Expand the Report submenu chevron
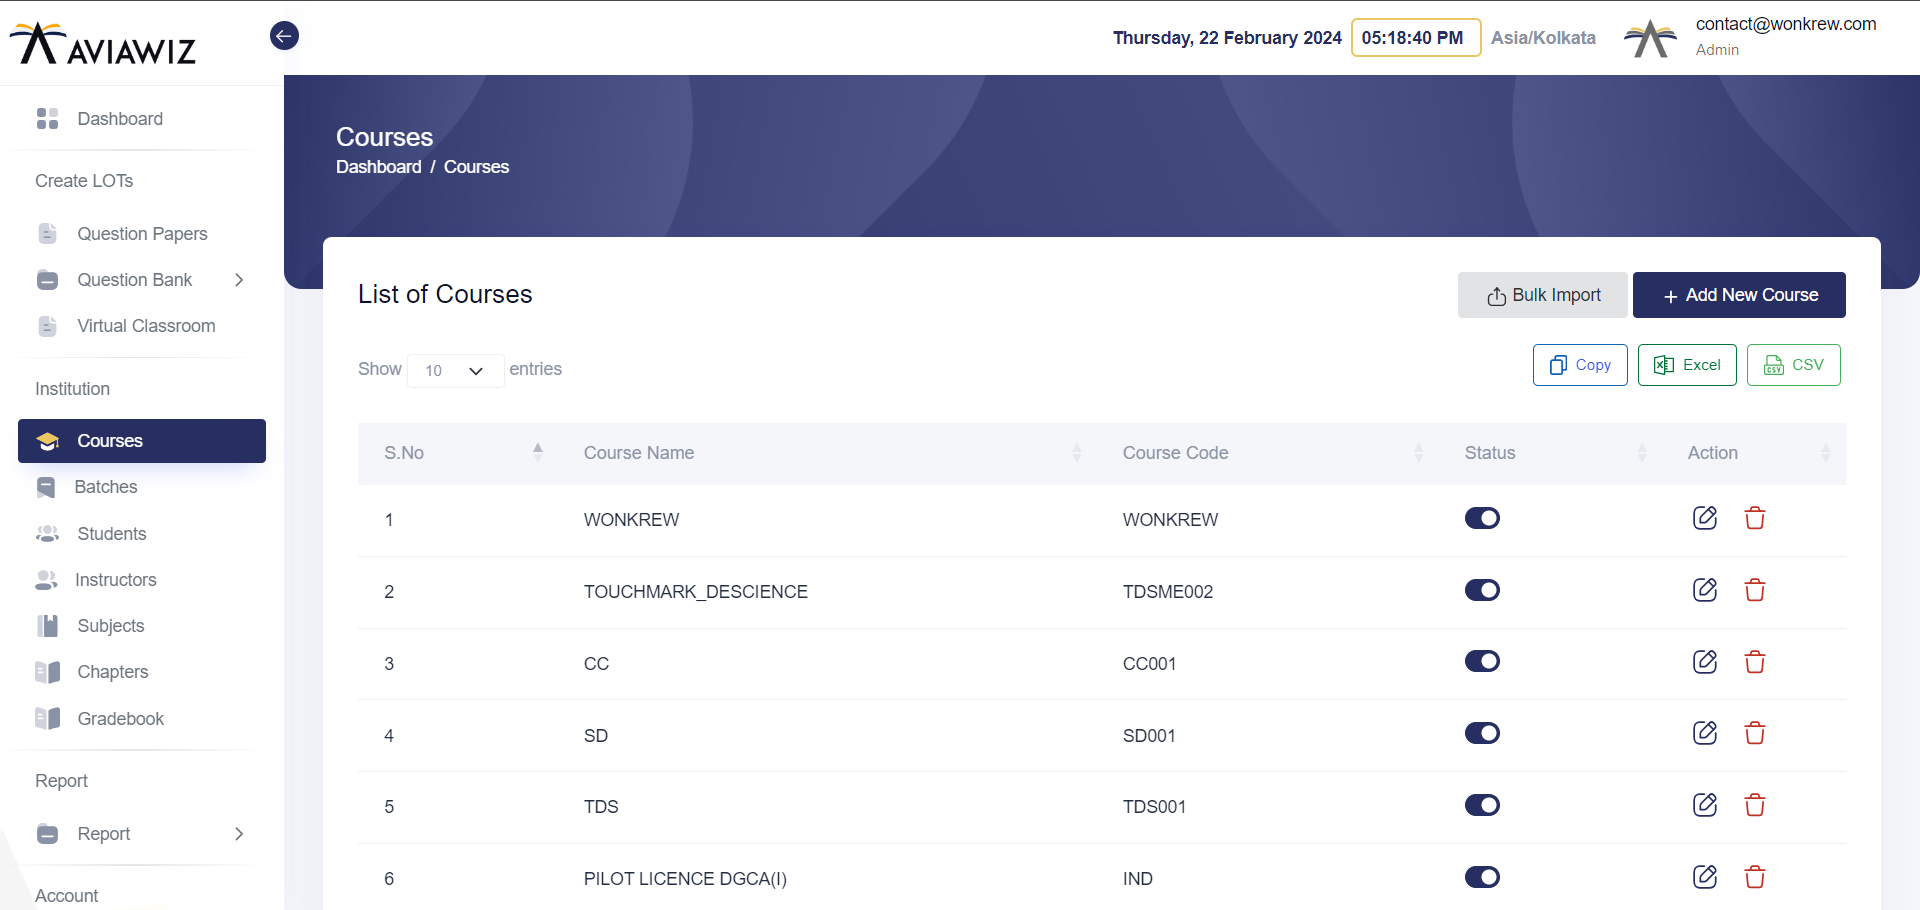 click(x=239, y=834)
